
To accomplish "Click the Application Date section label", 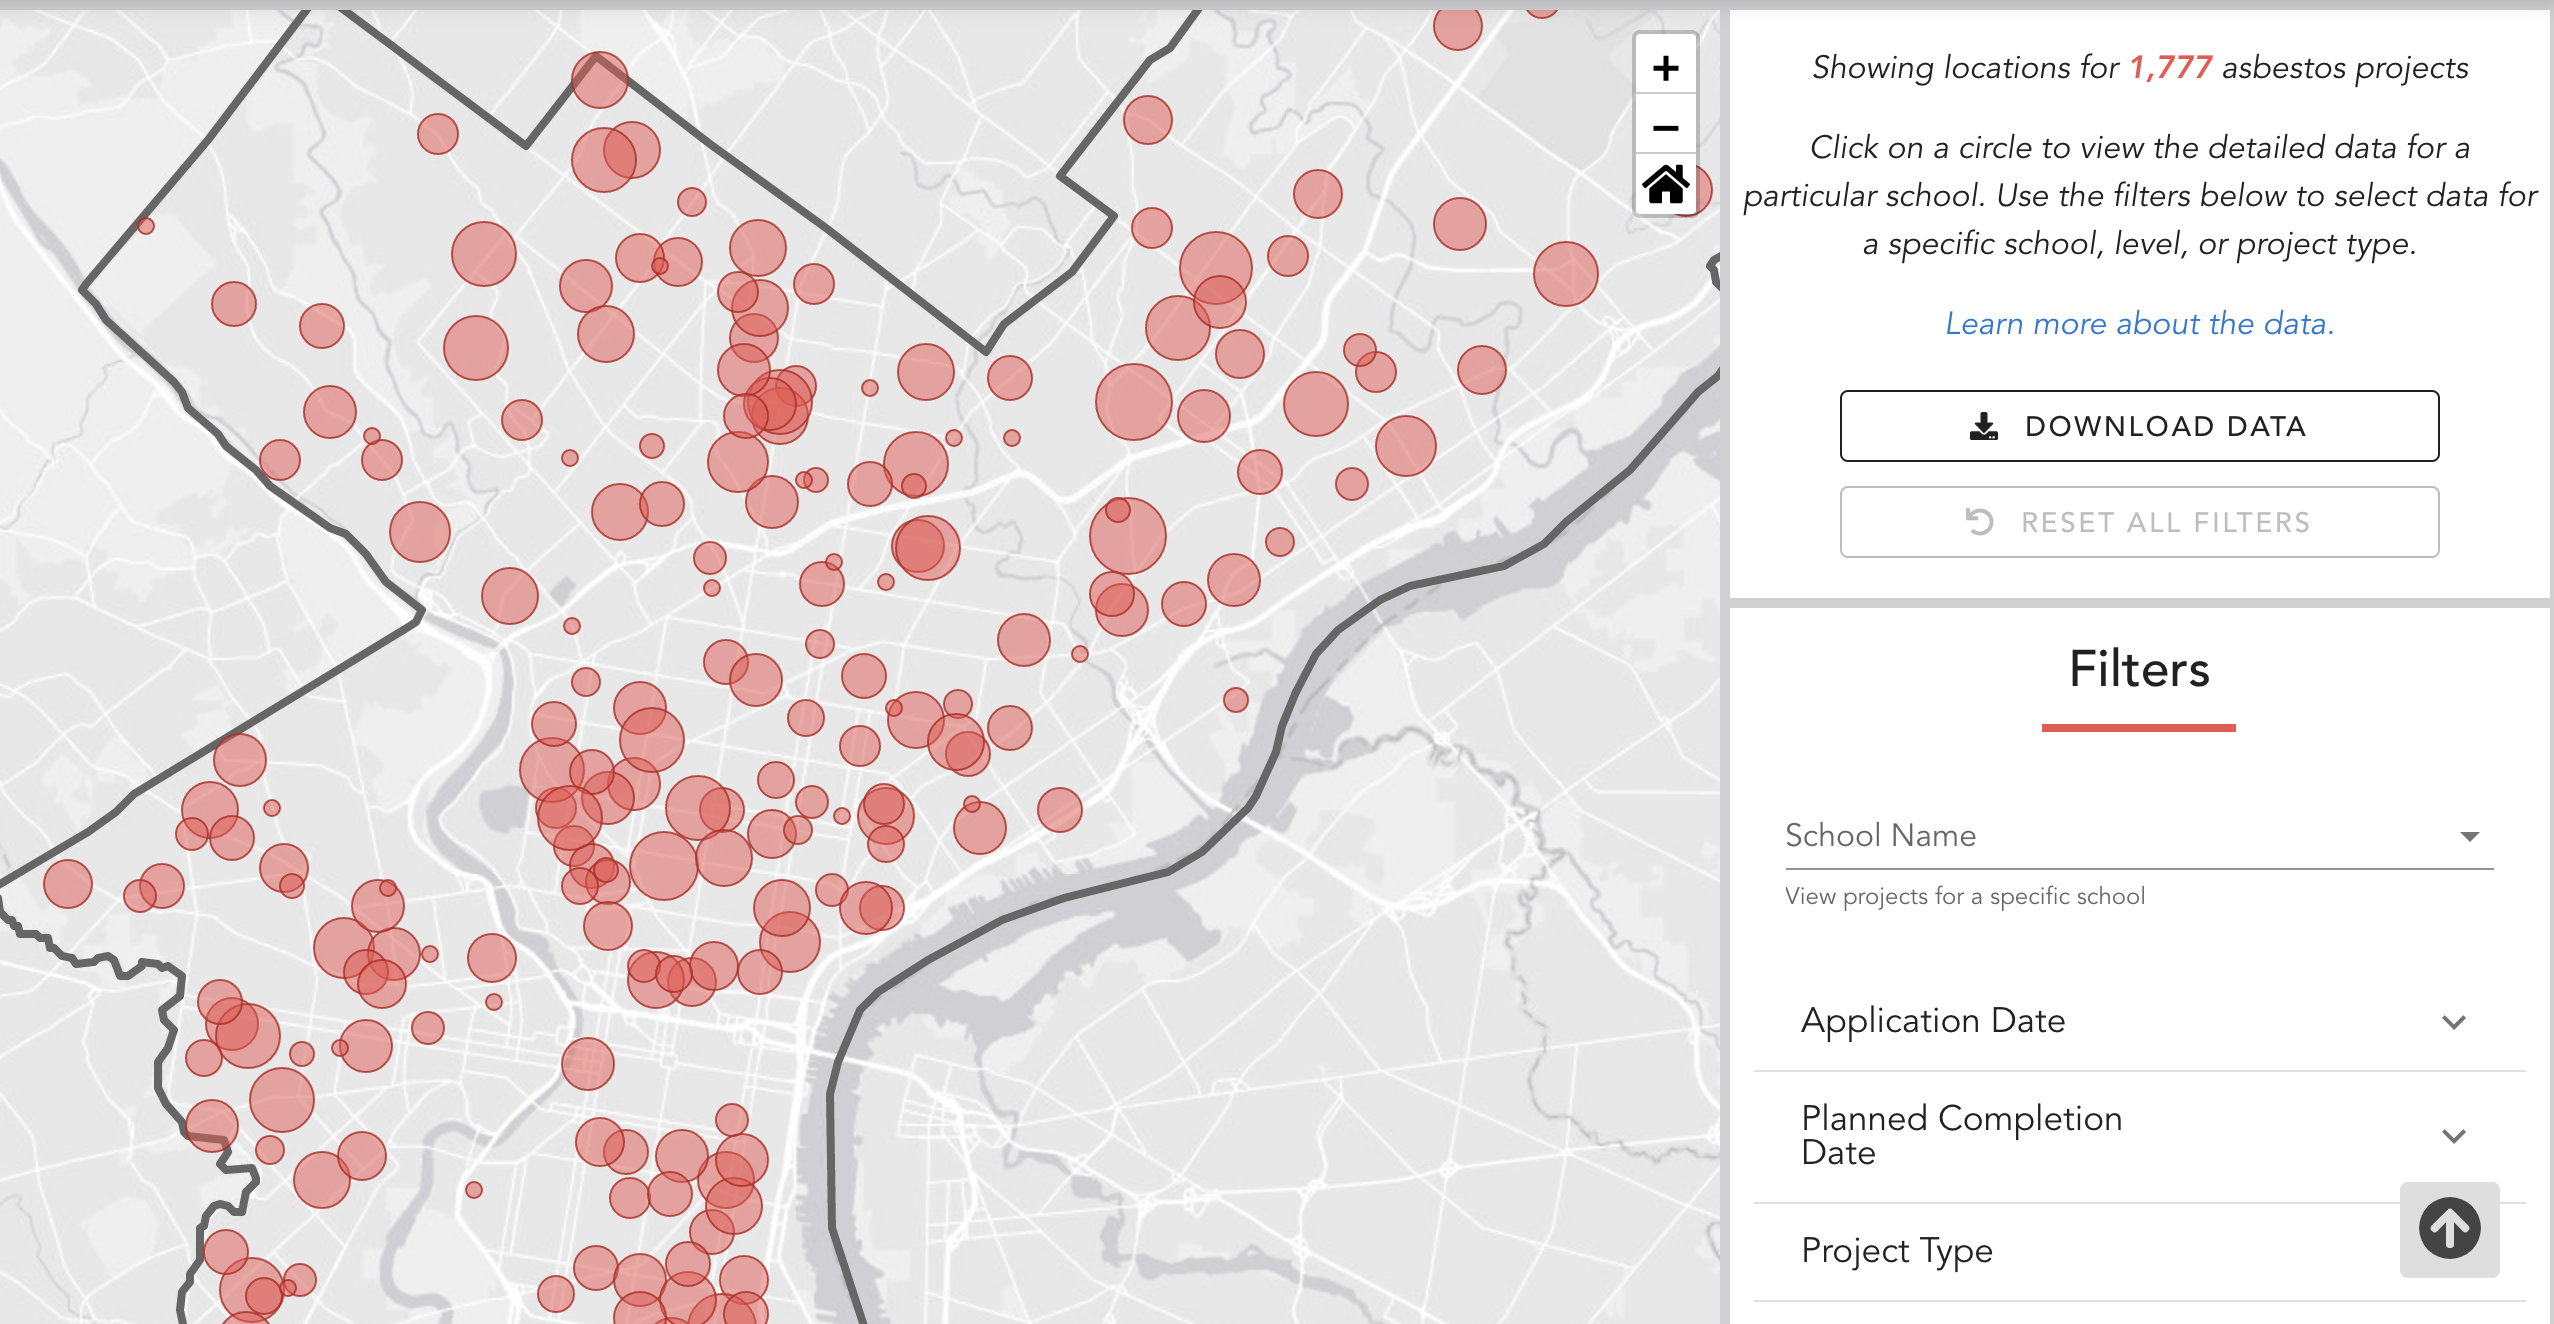I will [1932, 1021].
